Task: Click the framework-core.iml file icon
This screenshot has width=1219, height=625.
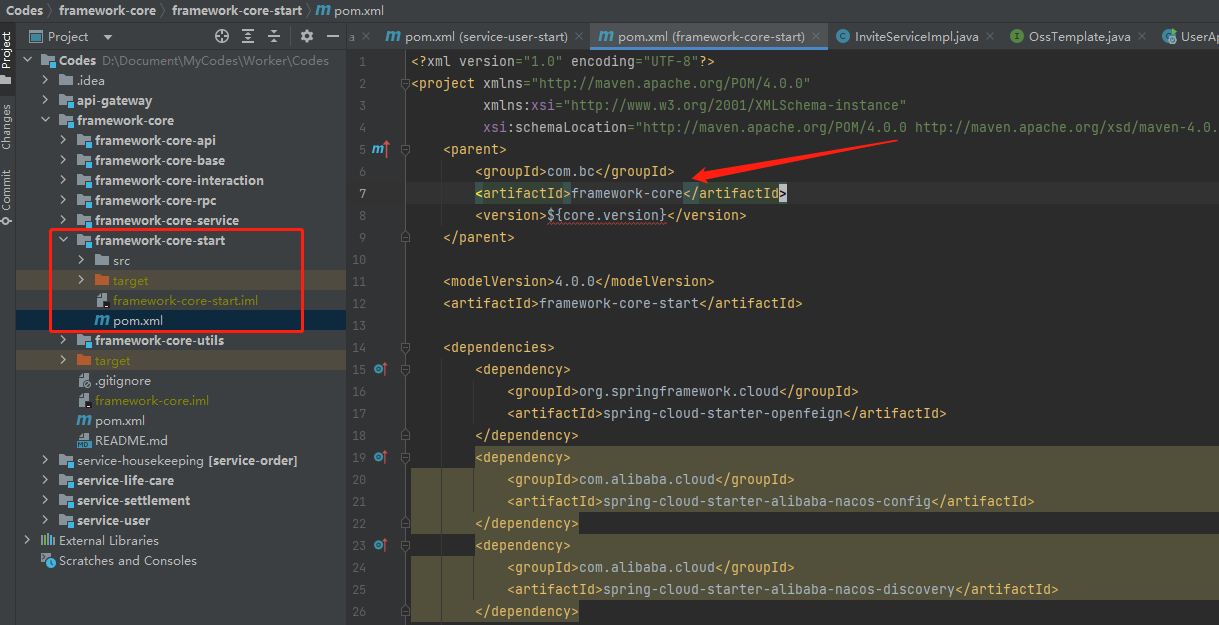Action: (85, 400)
